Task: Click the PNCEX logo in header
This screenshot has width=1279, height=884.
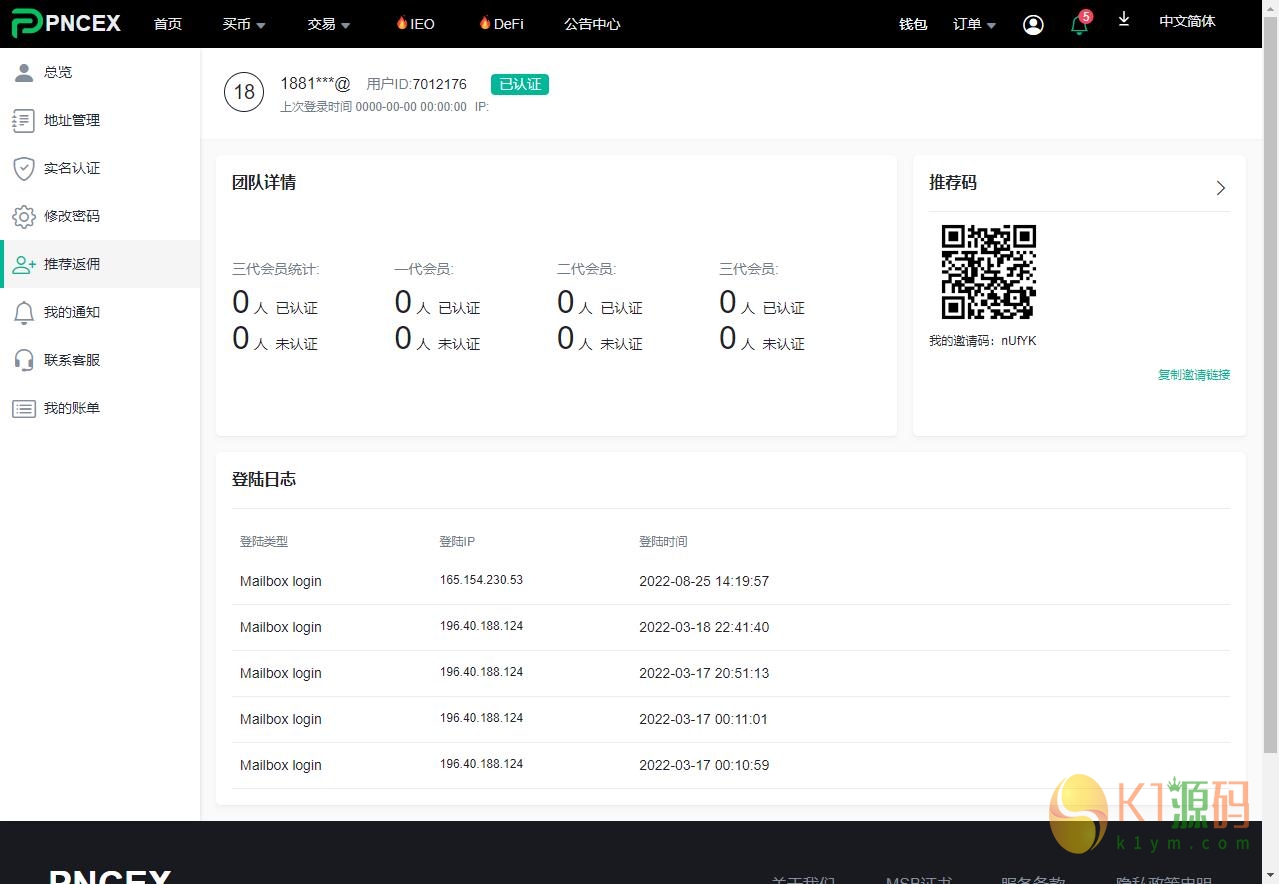Action: pyautogui.click(x=66, y=23)
